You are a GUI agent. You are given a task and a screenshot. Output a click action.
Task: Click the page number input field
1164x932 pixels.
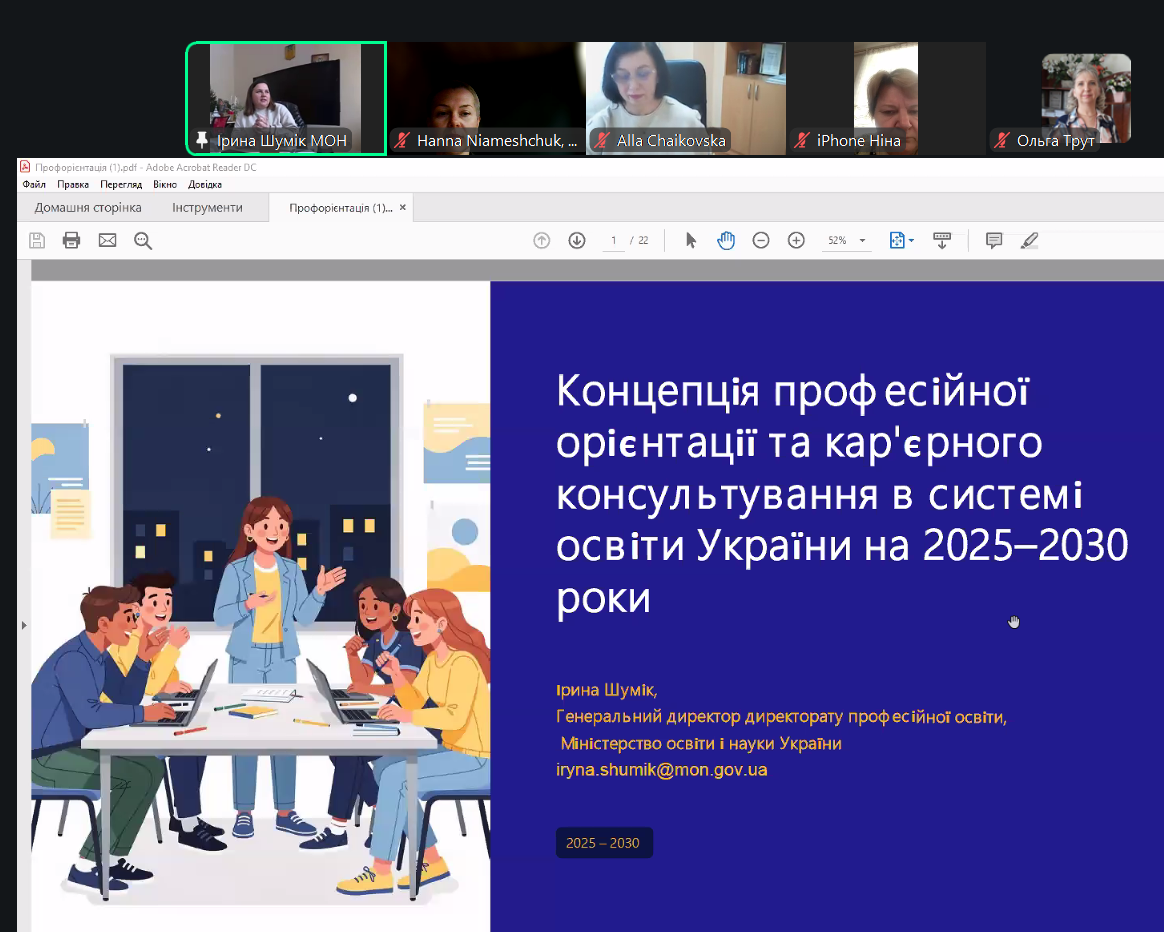click(613, 241)
